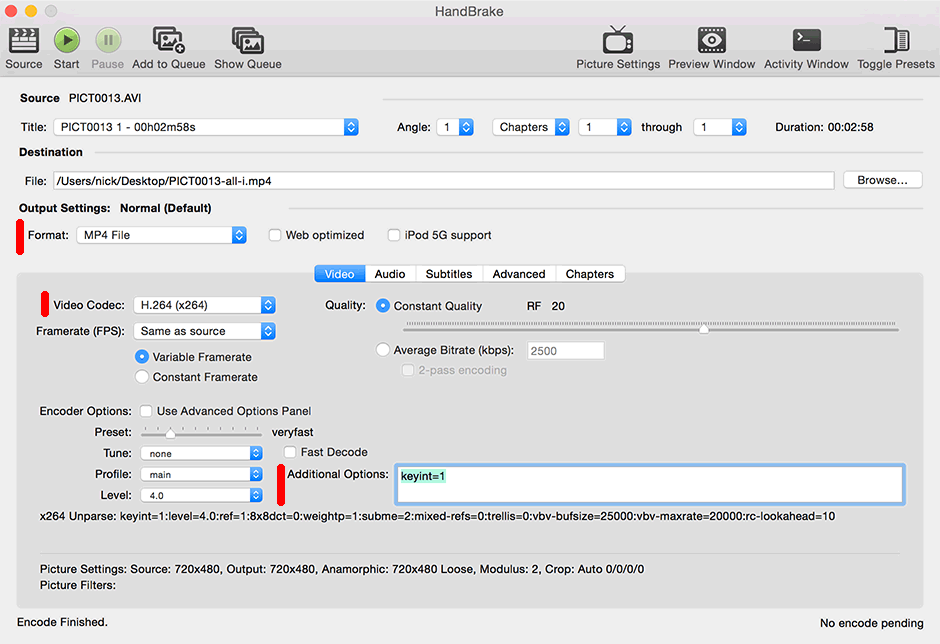Click the Add to Queue icon

168,40
